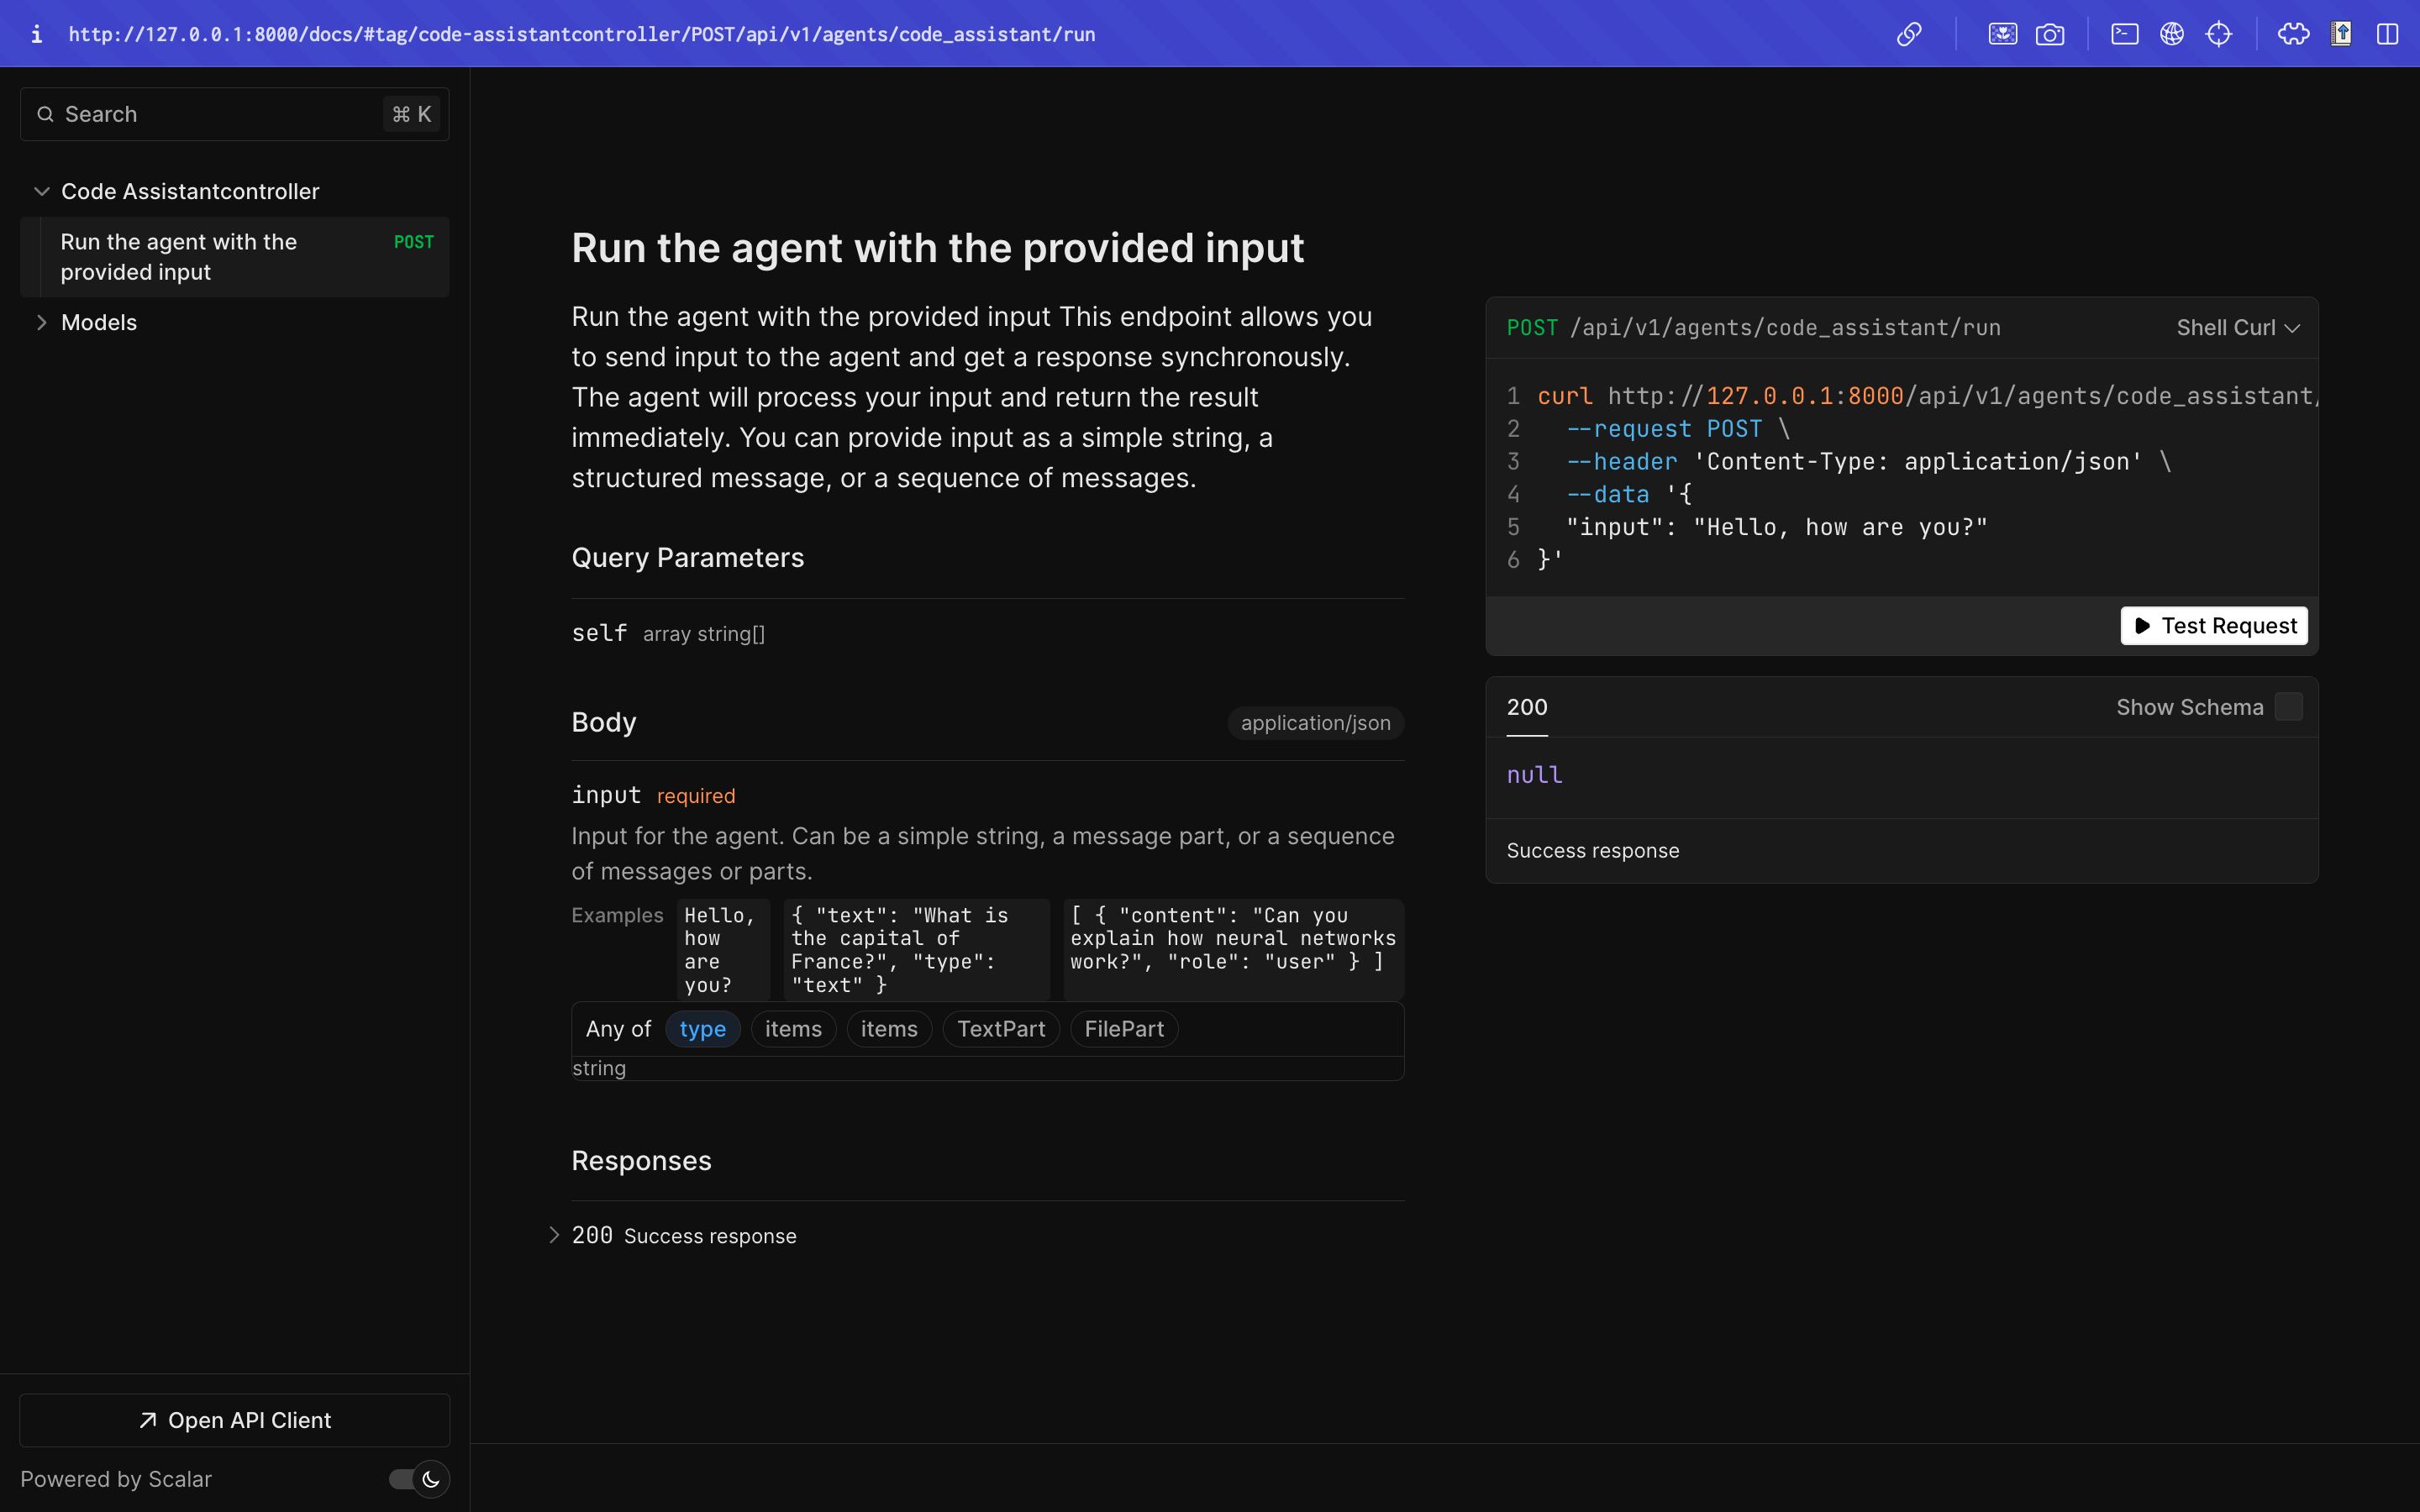The image size is (2420, 1512).
Task: Open the terminal icon in the toolbar
Action: (2124, 33)
